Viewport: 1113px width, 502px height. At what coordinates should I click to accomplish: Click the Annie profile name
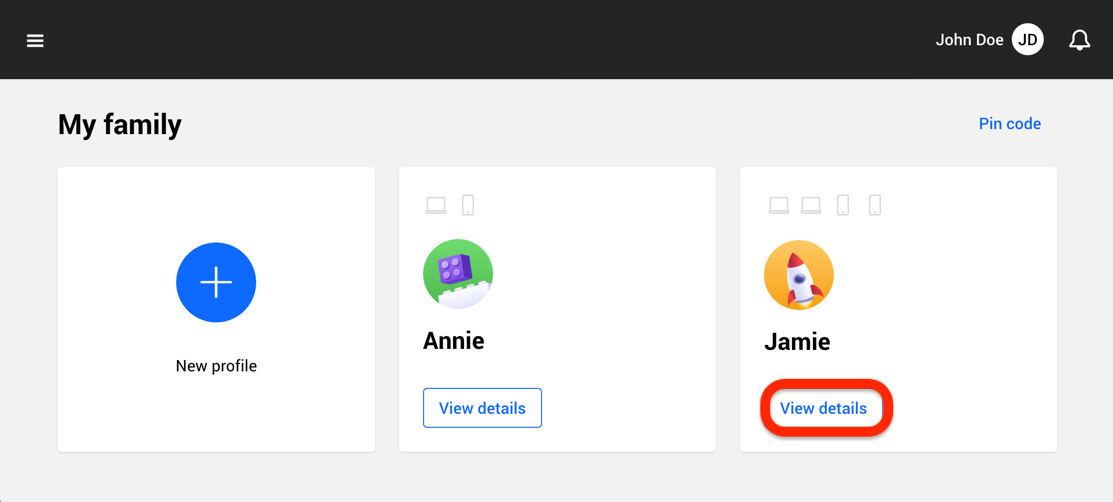pos(454,341)
